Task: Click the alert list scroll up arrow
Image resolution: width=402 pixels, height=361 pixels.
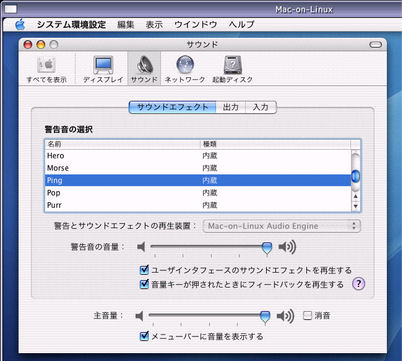Action: pos(356,196)
